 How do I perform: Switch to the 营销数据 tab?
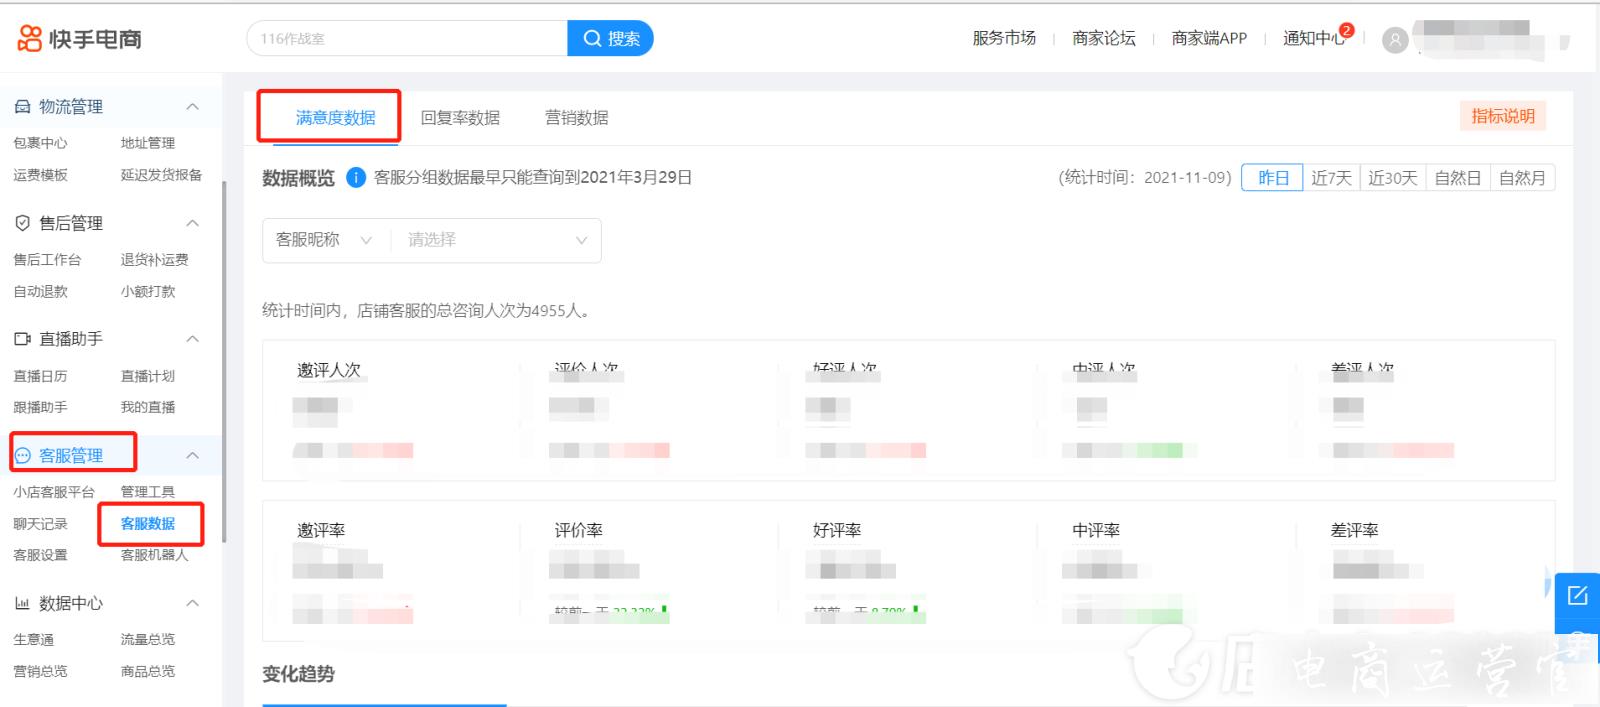(576, 118)
